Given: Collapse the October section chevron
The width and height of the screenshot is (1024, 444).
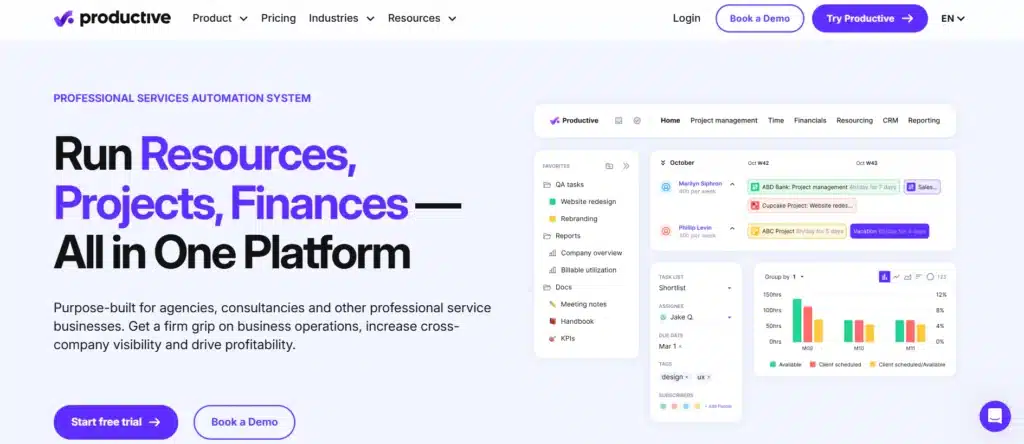Looking at the screenshot, I should [x=663, y=163].
